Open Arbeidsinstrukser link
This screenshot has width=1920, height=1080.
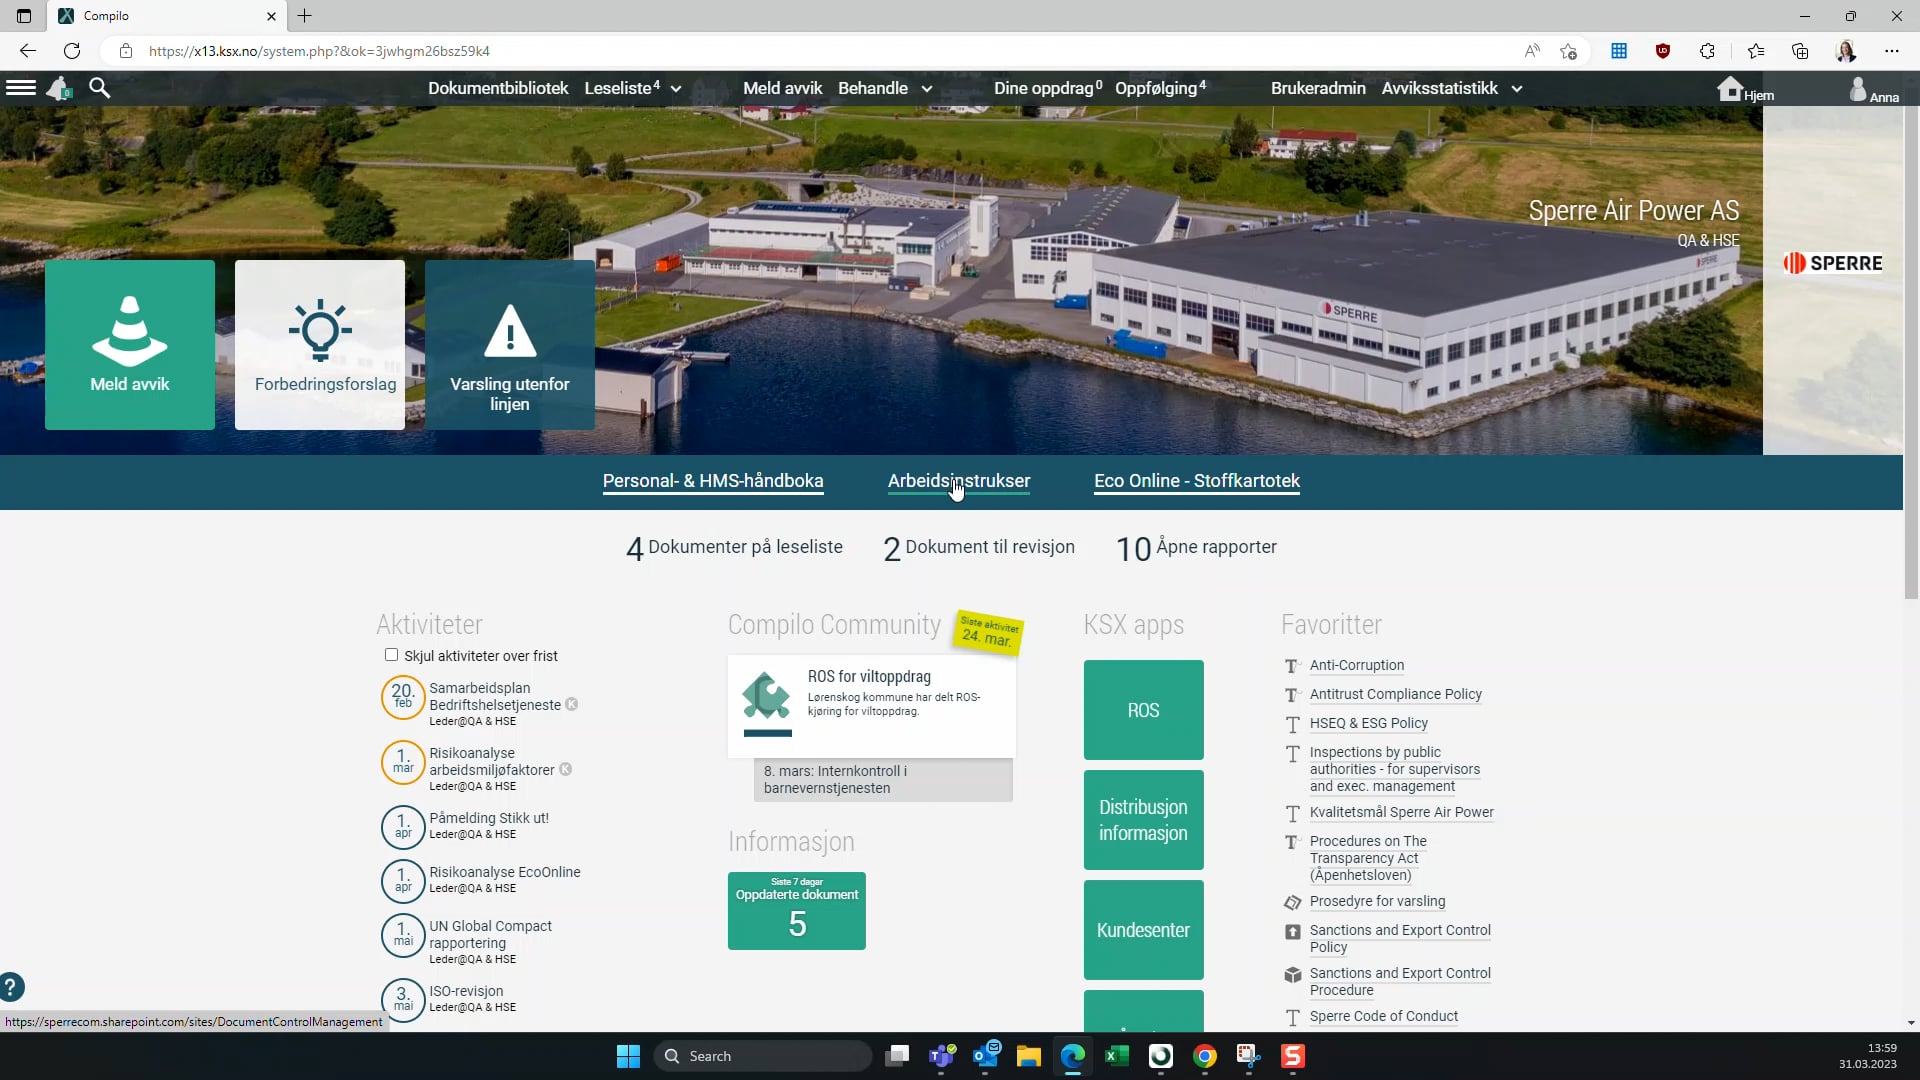pos(958,481)
